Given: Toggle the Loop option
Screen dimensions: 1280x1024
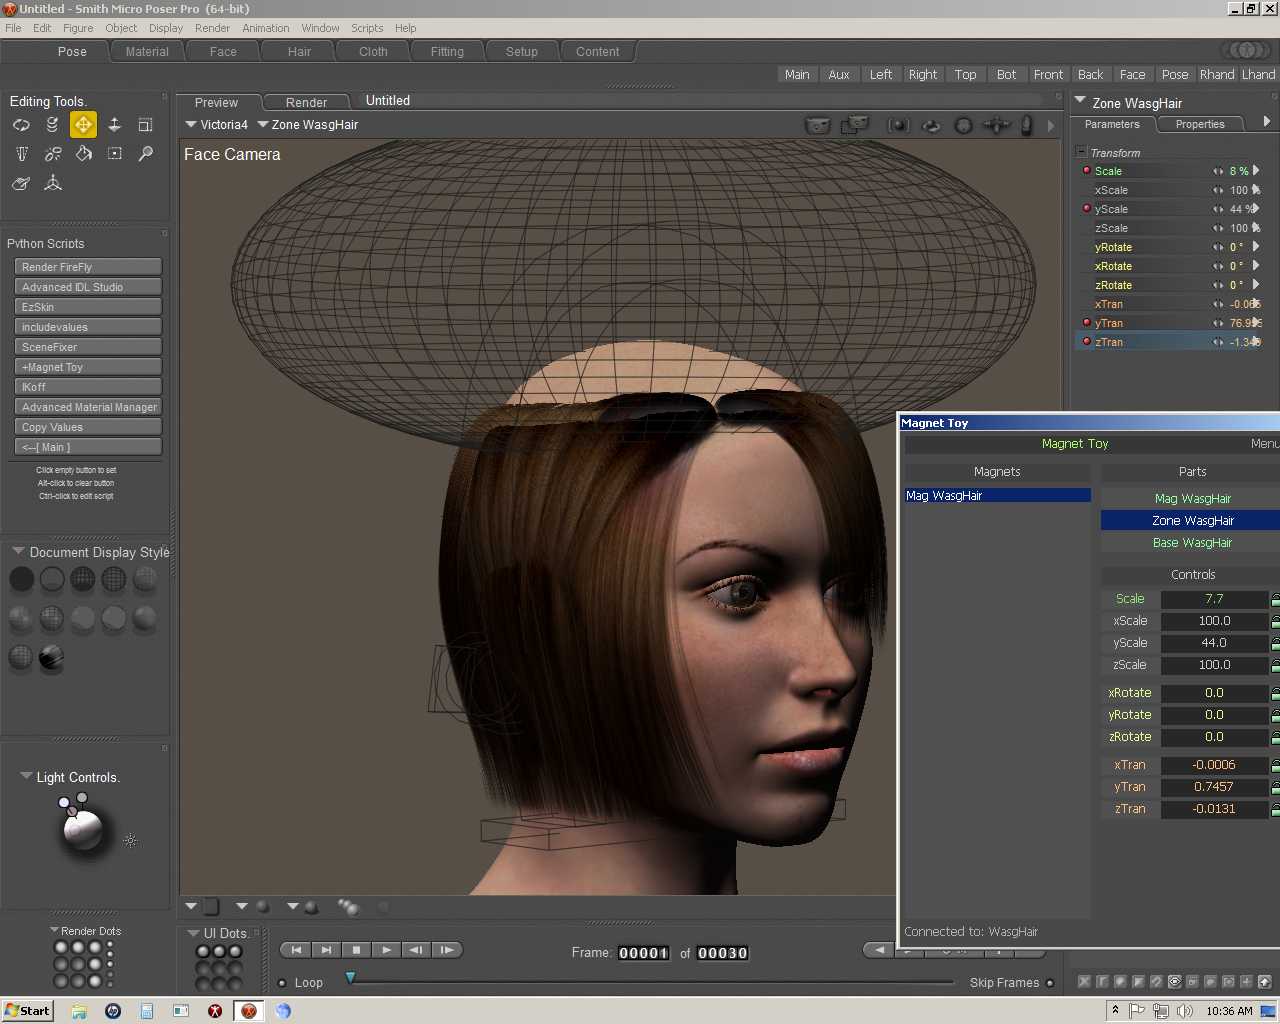Looking at the screenshot, I should pyautogui.click(x=282, y=983).
